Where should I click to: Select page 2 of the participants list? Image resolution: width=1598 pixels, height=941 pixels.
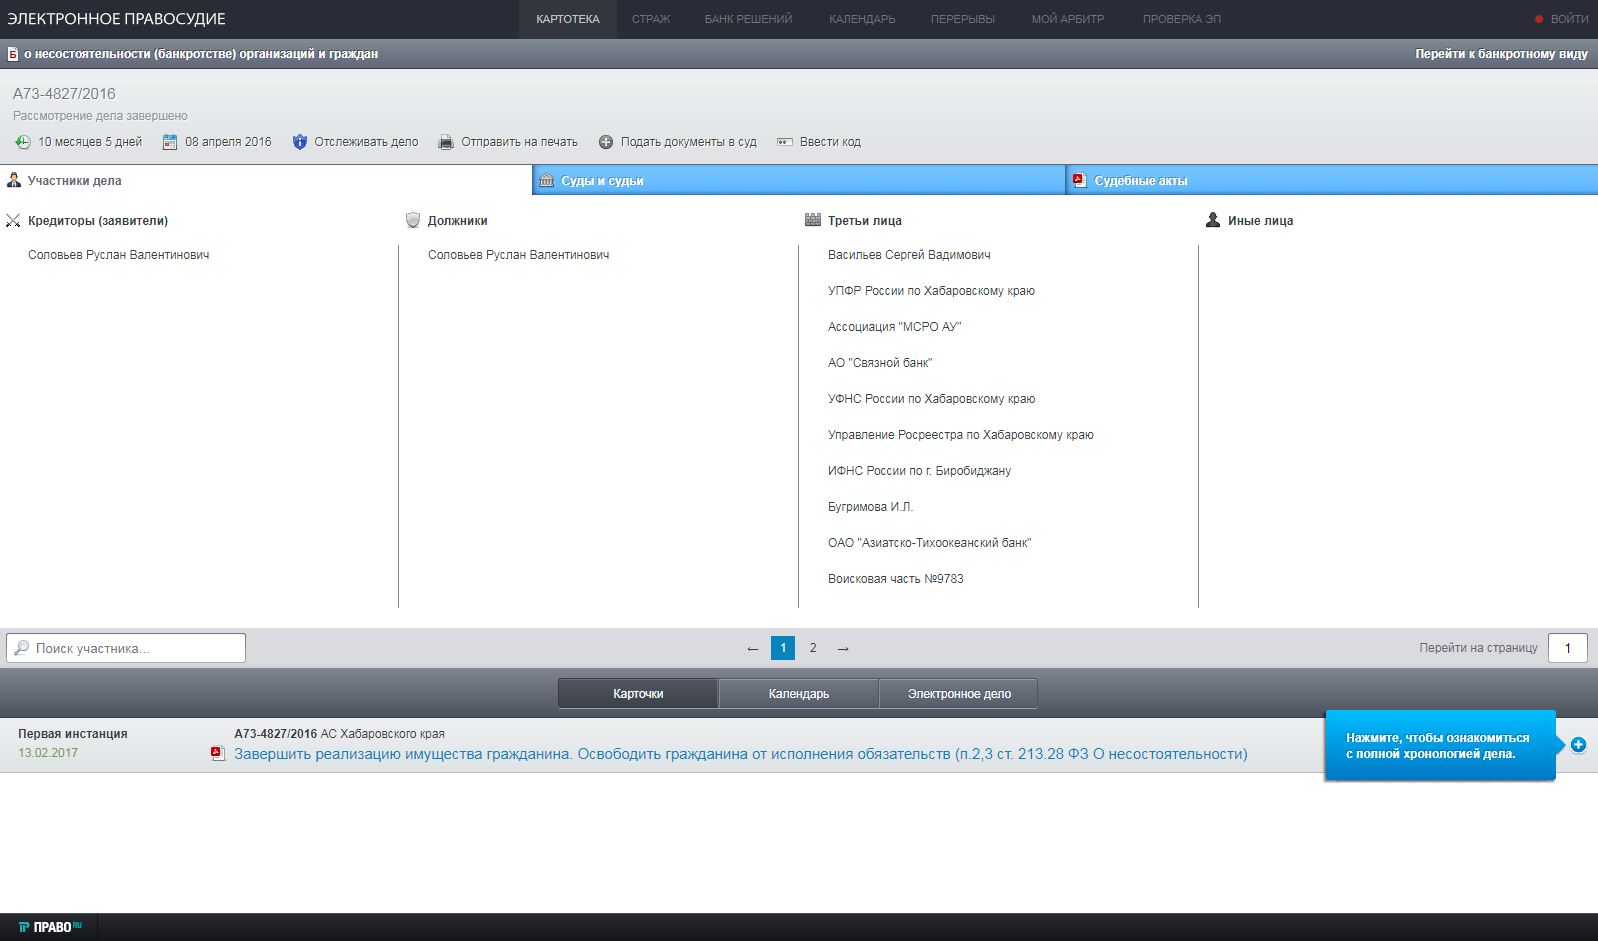click(x=813, y=648)
